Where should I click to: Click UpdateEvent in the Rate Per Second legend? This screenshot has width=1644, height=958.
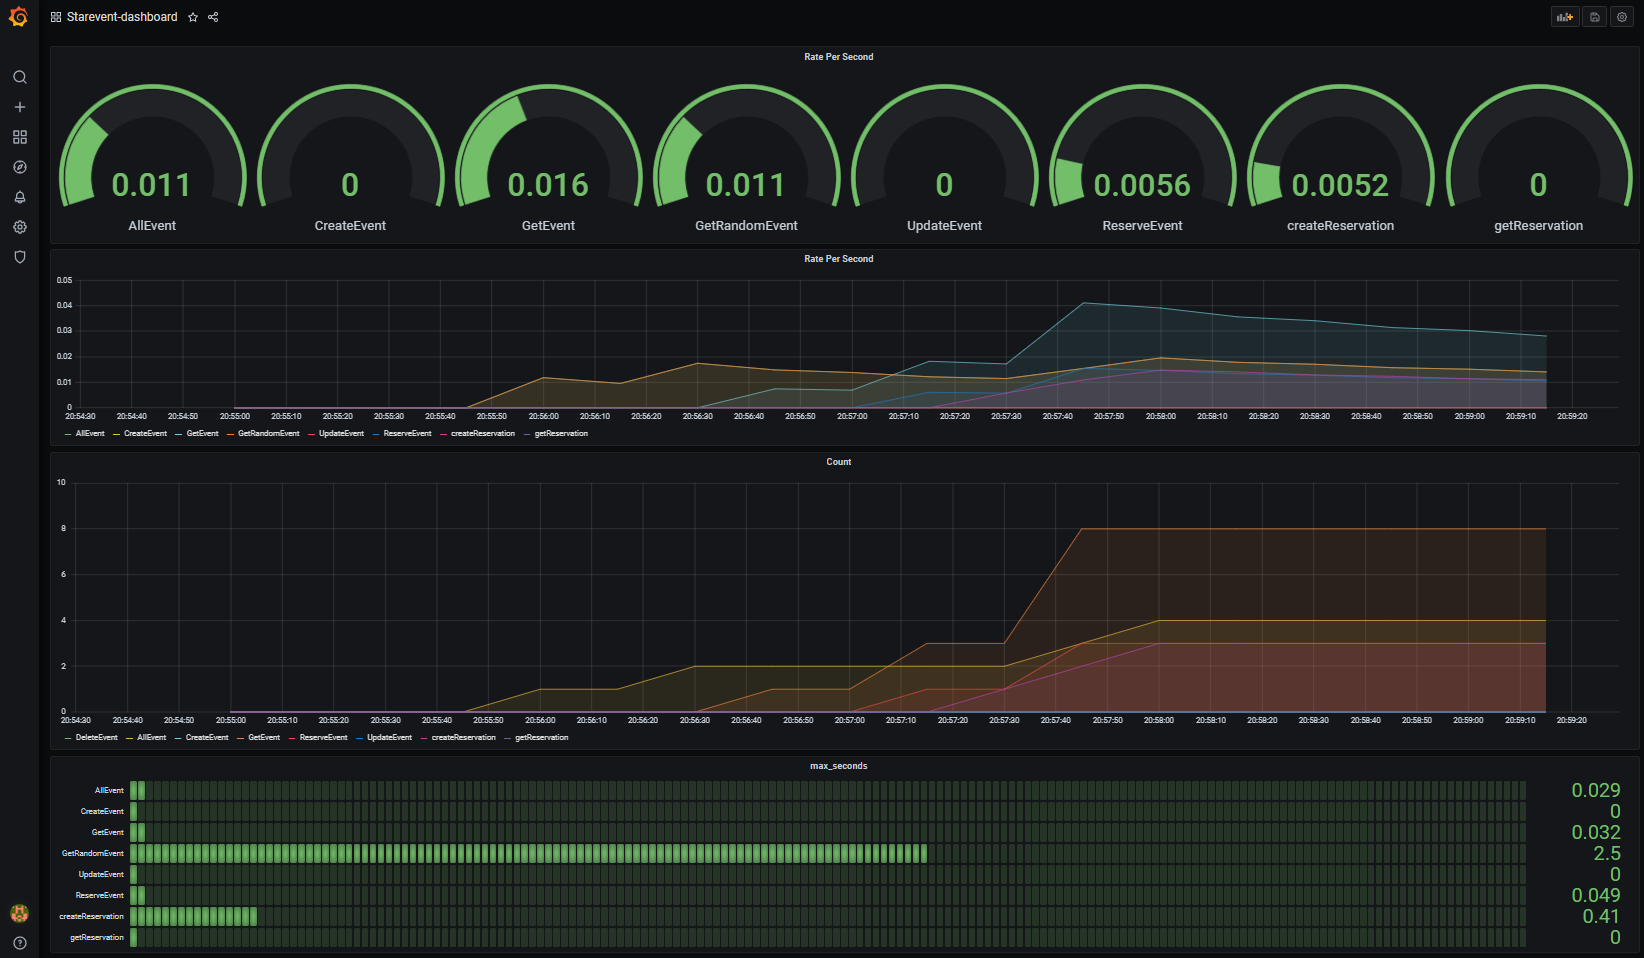pyautogui.click(x=341, y=434)
